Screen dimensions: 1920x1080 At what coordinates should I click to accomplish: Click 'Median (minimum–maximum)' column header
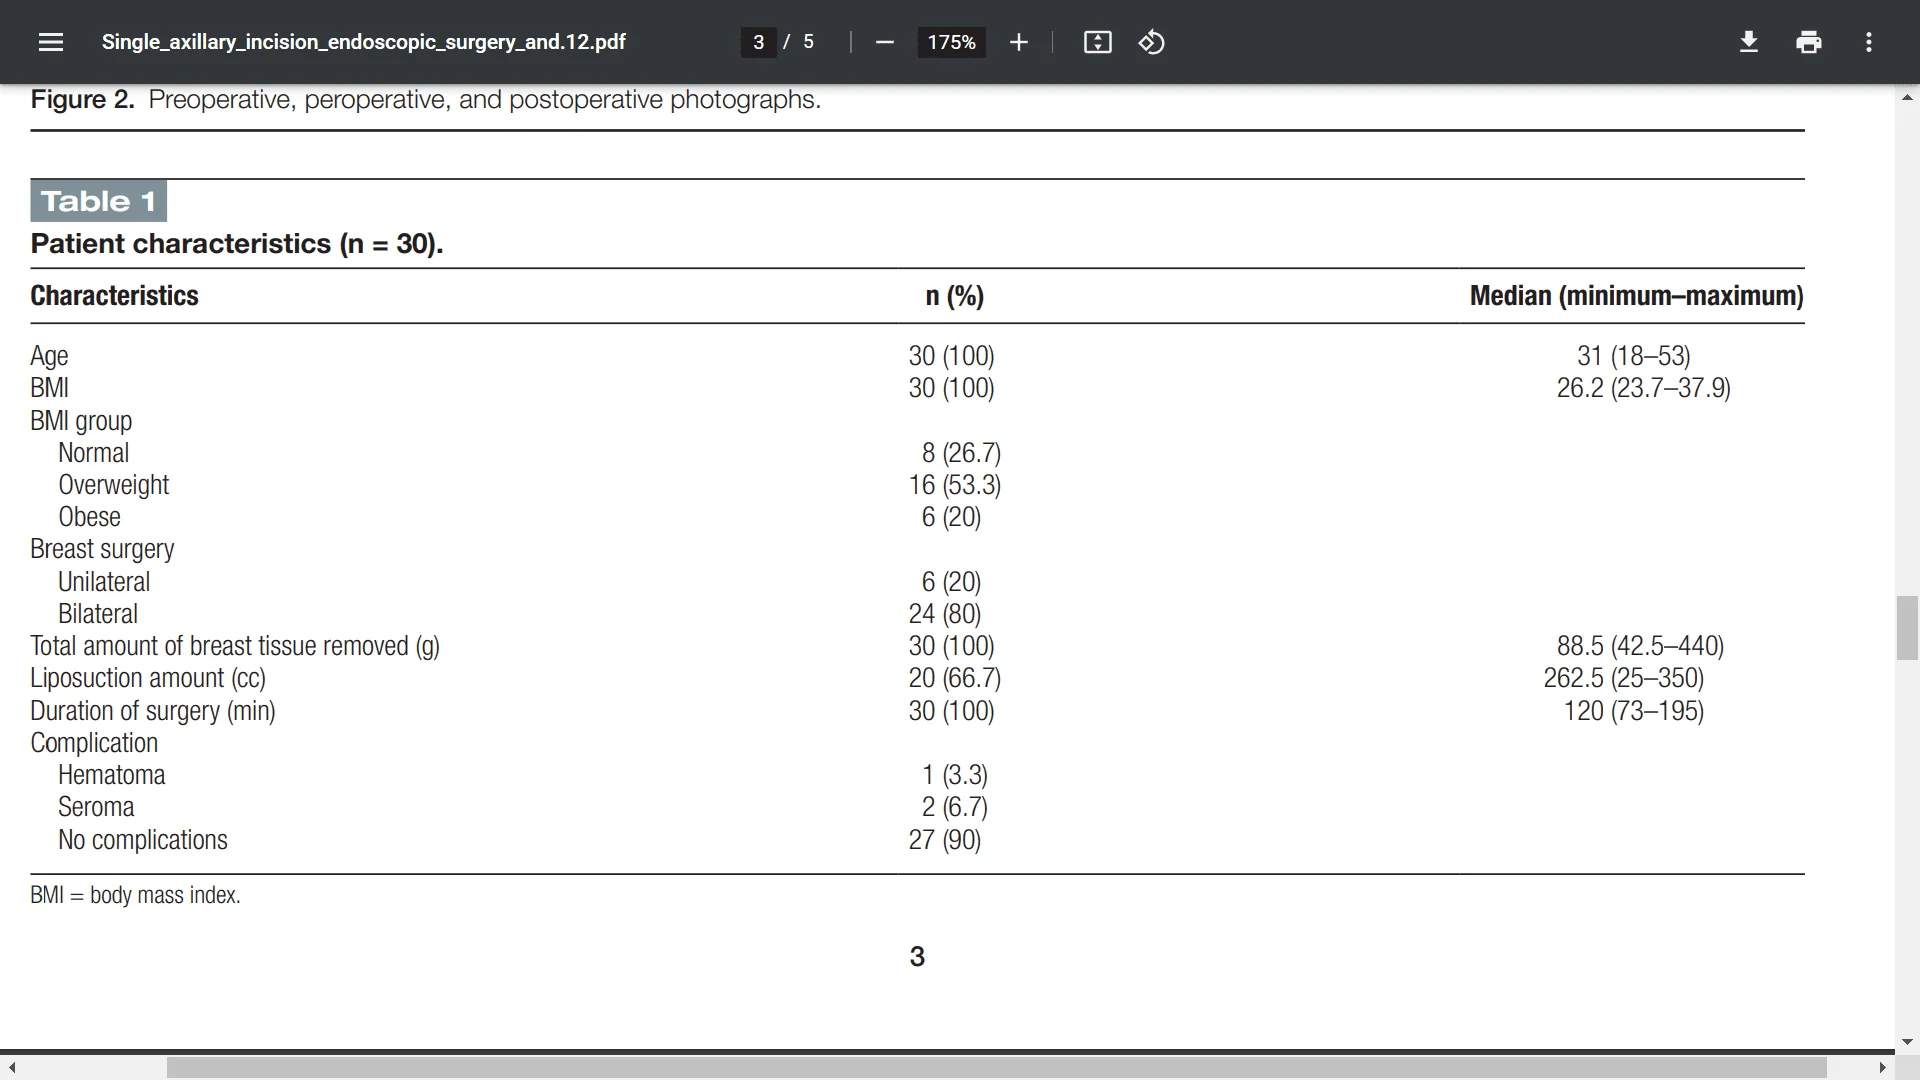(x=1637, y=296)
